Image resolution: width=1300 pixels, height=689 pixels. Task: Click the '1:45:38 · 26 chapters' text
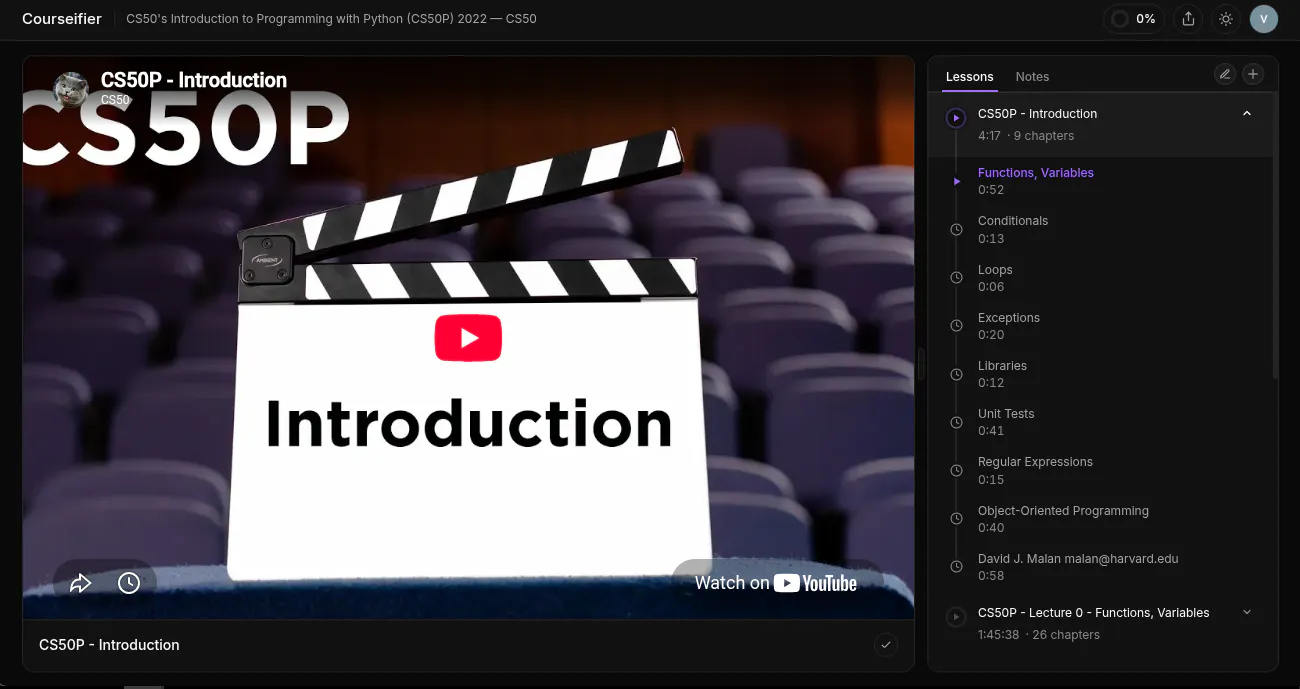[1039, 635]
